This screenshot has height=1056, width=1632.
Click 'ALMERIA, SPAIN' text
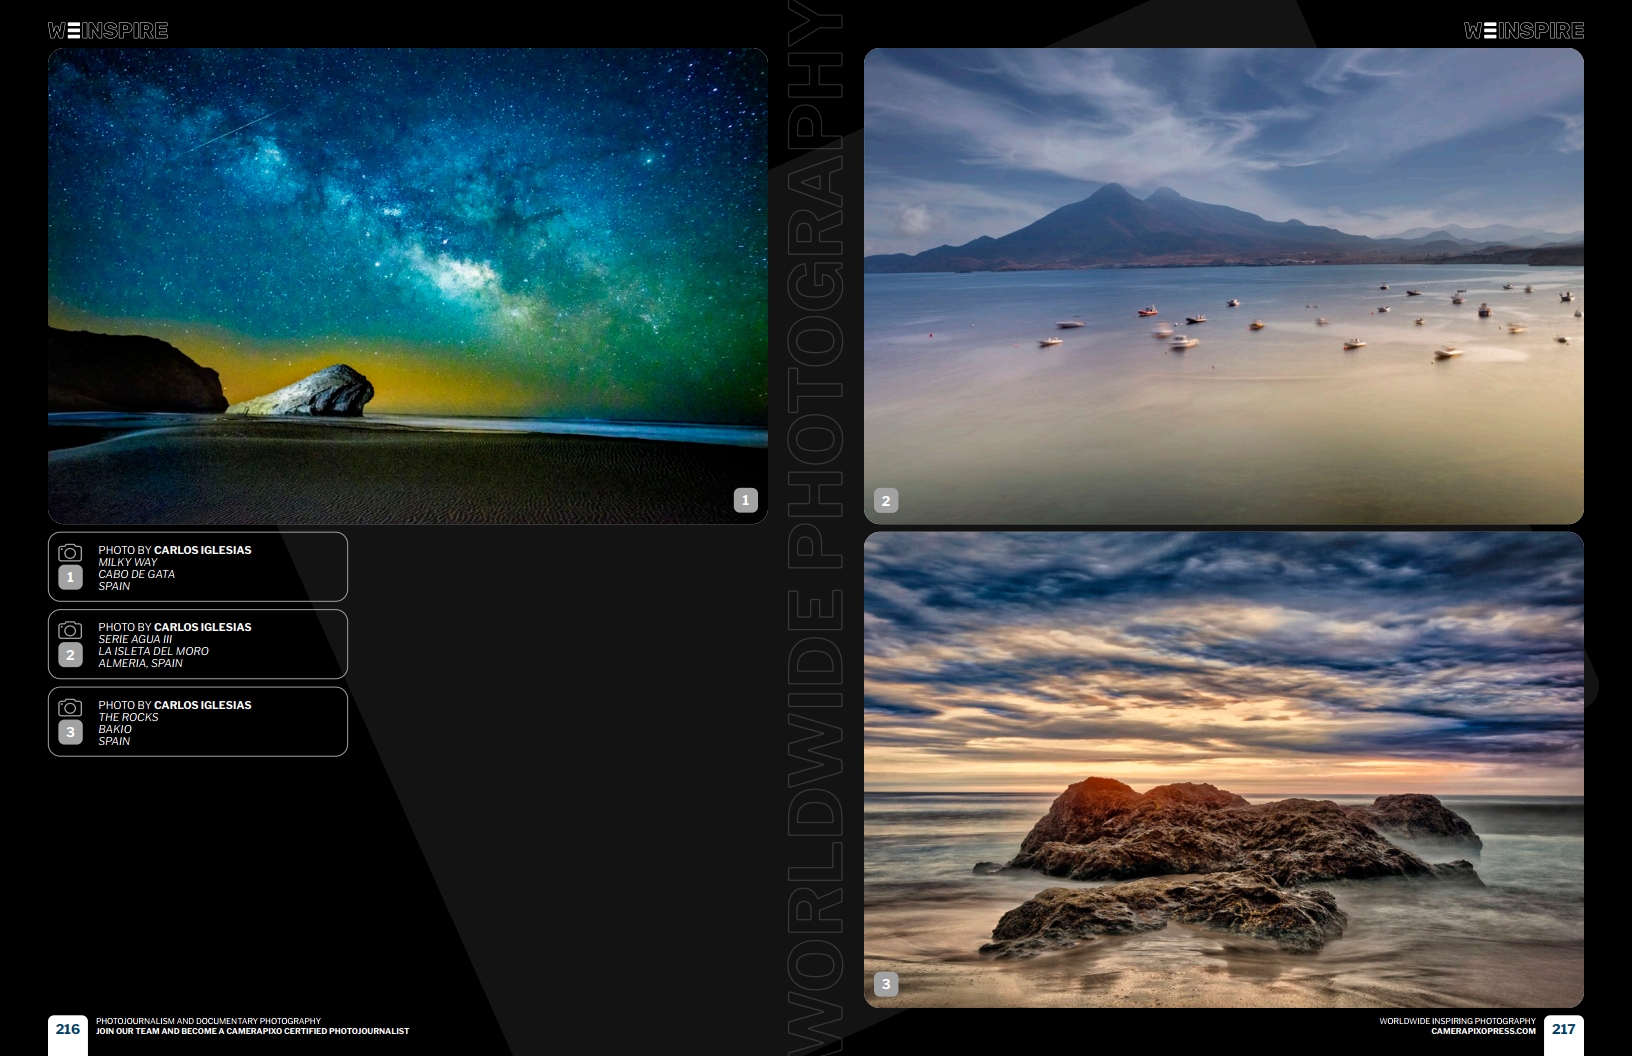pyautogui.click(x=141, y=663)
